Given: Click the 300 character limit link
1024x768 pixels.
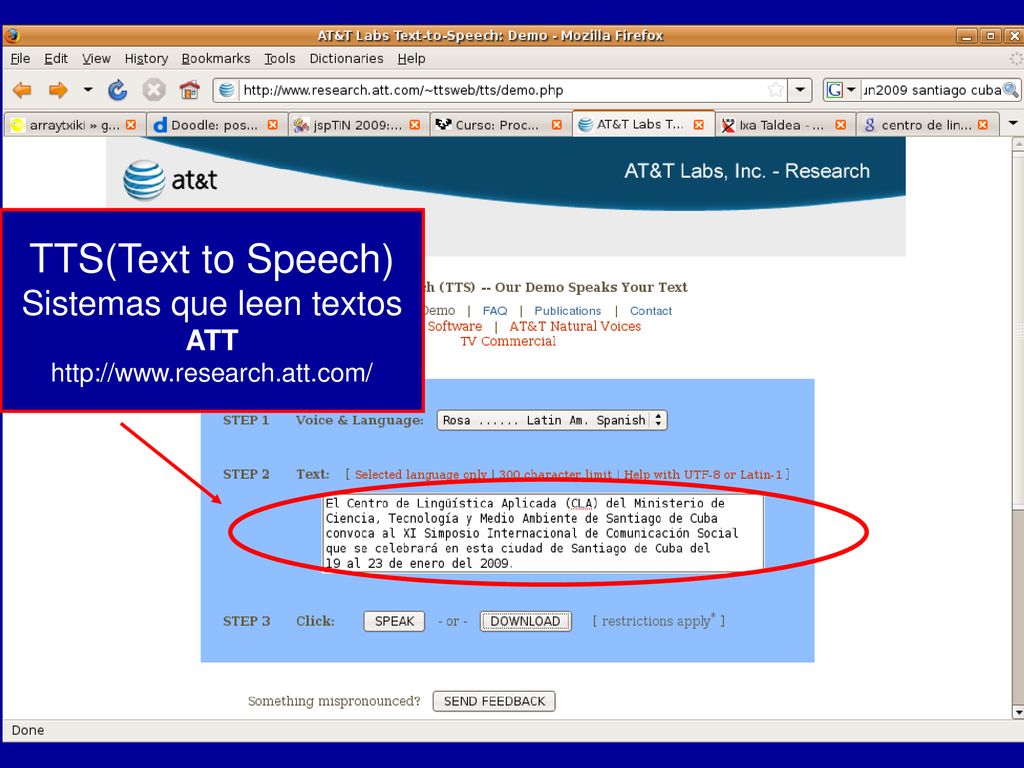Looking at the screenshot, I should coord(555,474).
